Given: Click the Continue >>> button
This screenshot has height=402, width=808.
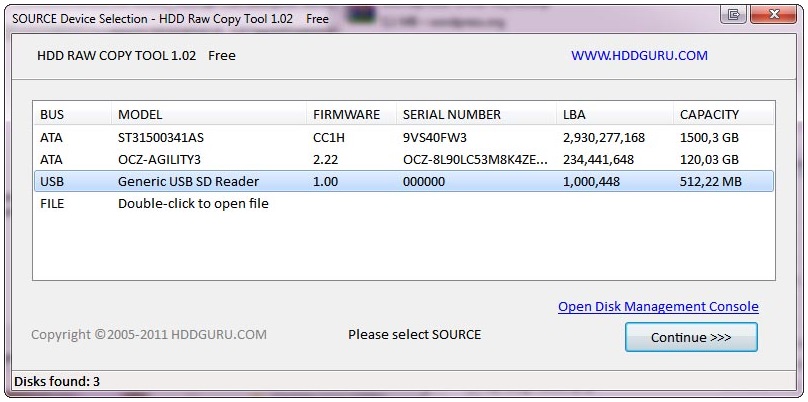Looking at the screenshot, I should pyautogui.click(x=691, y=338).
